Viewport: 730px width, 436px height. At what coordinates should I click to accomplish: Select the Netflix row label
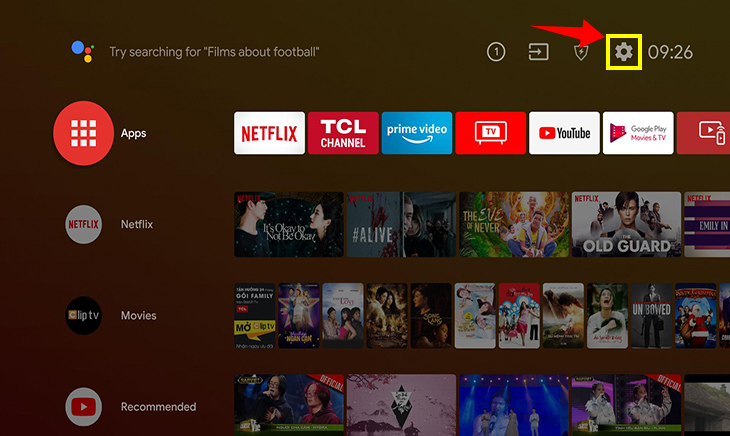pos(137,224)
